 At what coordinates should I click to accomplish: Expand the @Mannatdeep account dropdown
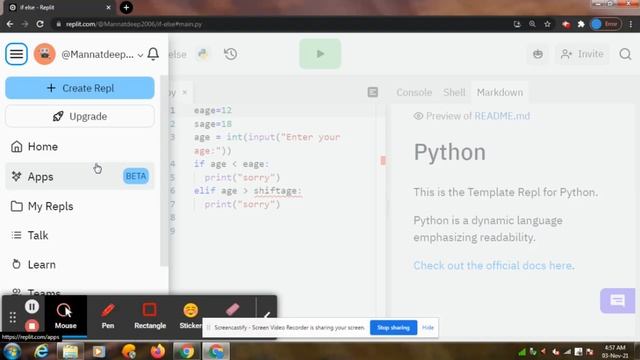tap(140, 55)
